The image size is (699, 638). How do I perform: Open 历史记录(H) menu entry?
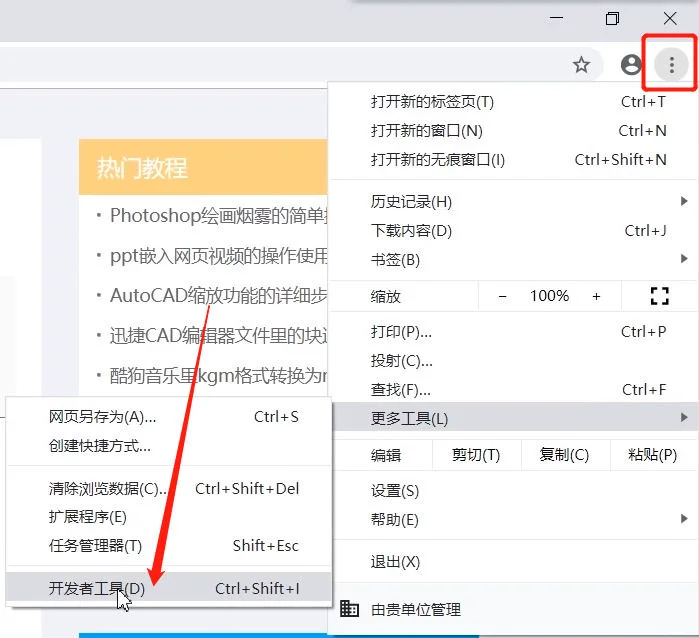click(513, 202)
